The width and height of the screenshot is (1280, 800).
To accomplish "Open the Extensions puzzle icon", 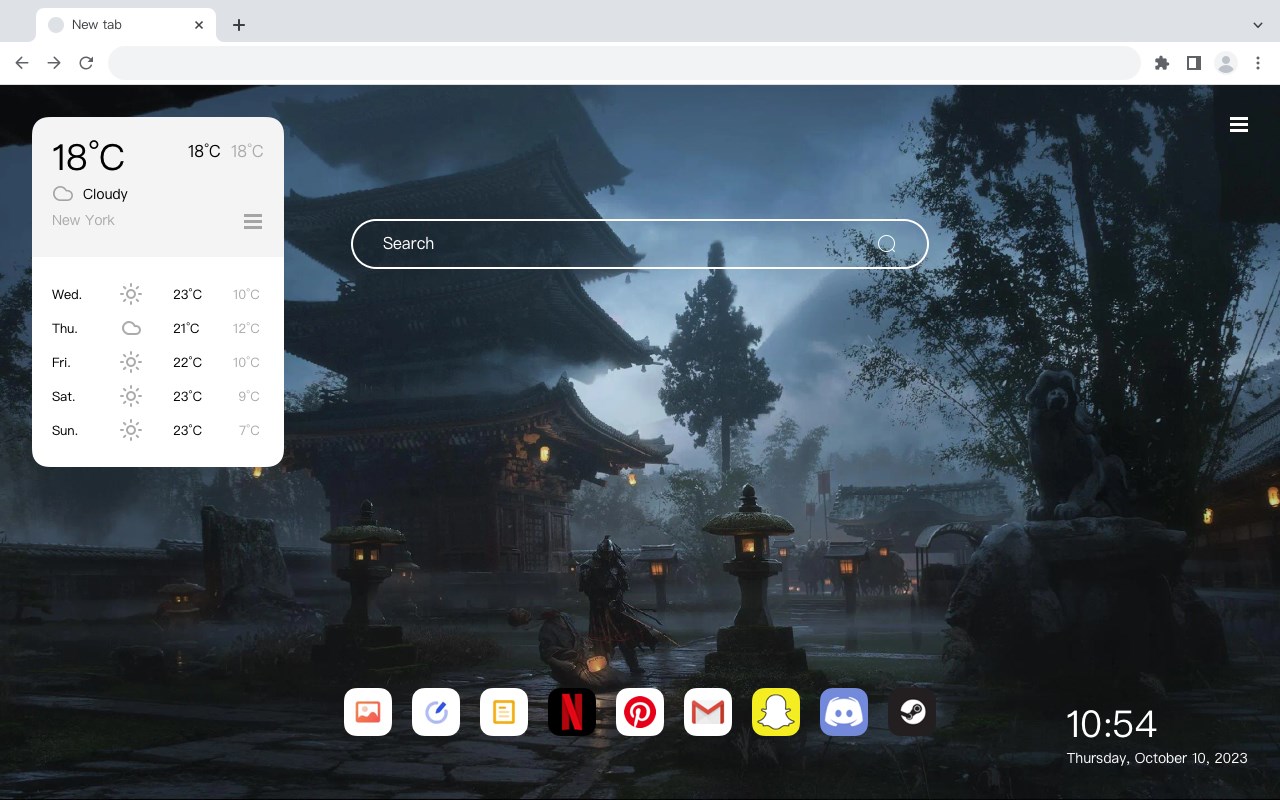I will [x=1161, y=63].
